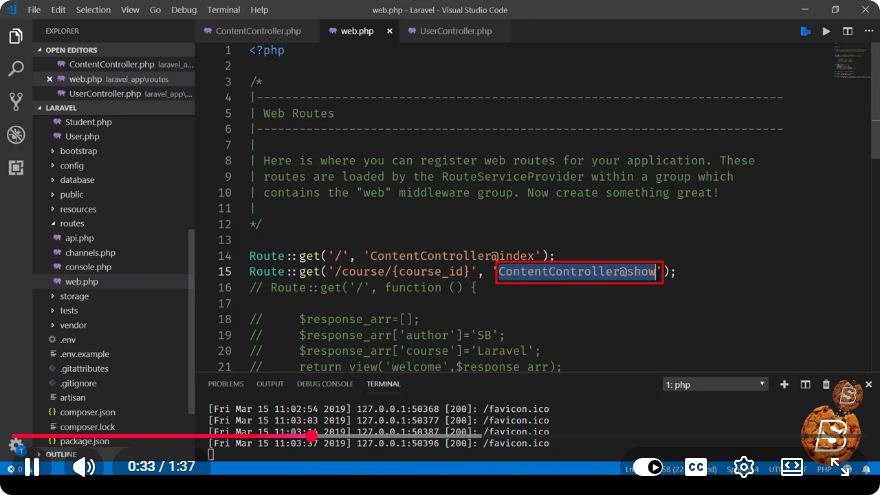Collapse the routes folder
This screenshot has height=495, width=880.
click(71, 223)
